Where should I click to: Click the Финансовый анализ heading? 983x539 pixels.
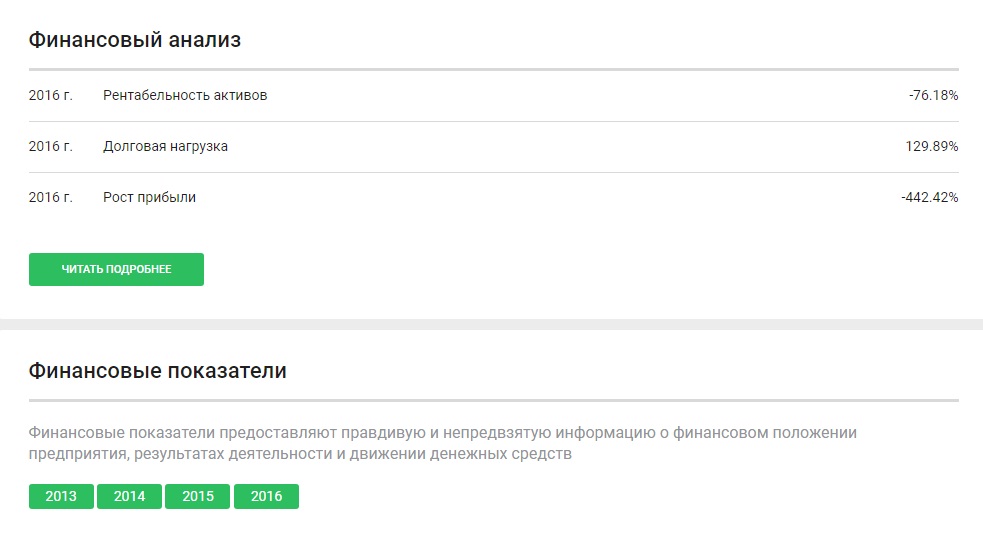134,40
